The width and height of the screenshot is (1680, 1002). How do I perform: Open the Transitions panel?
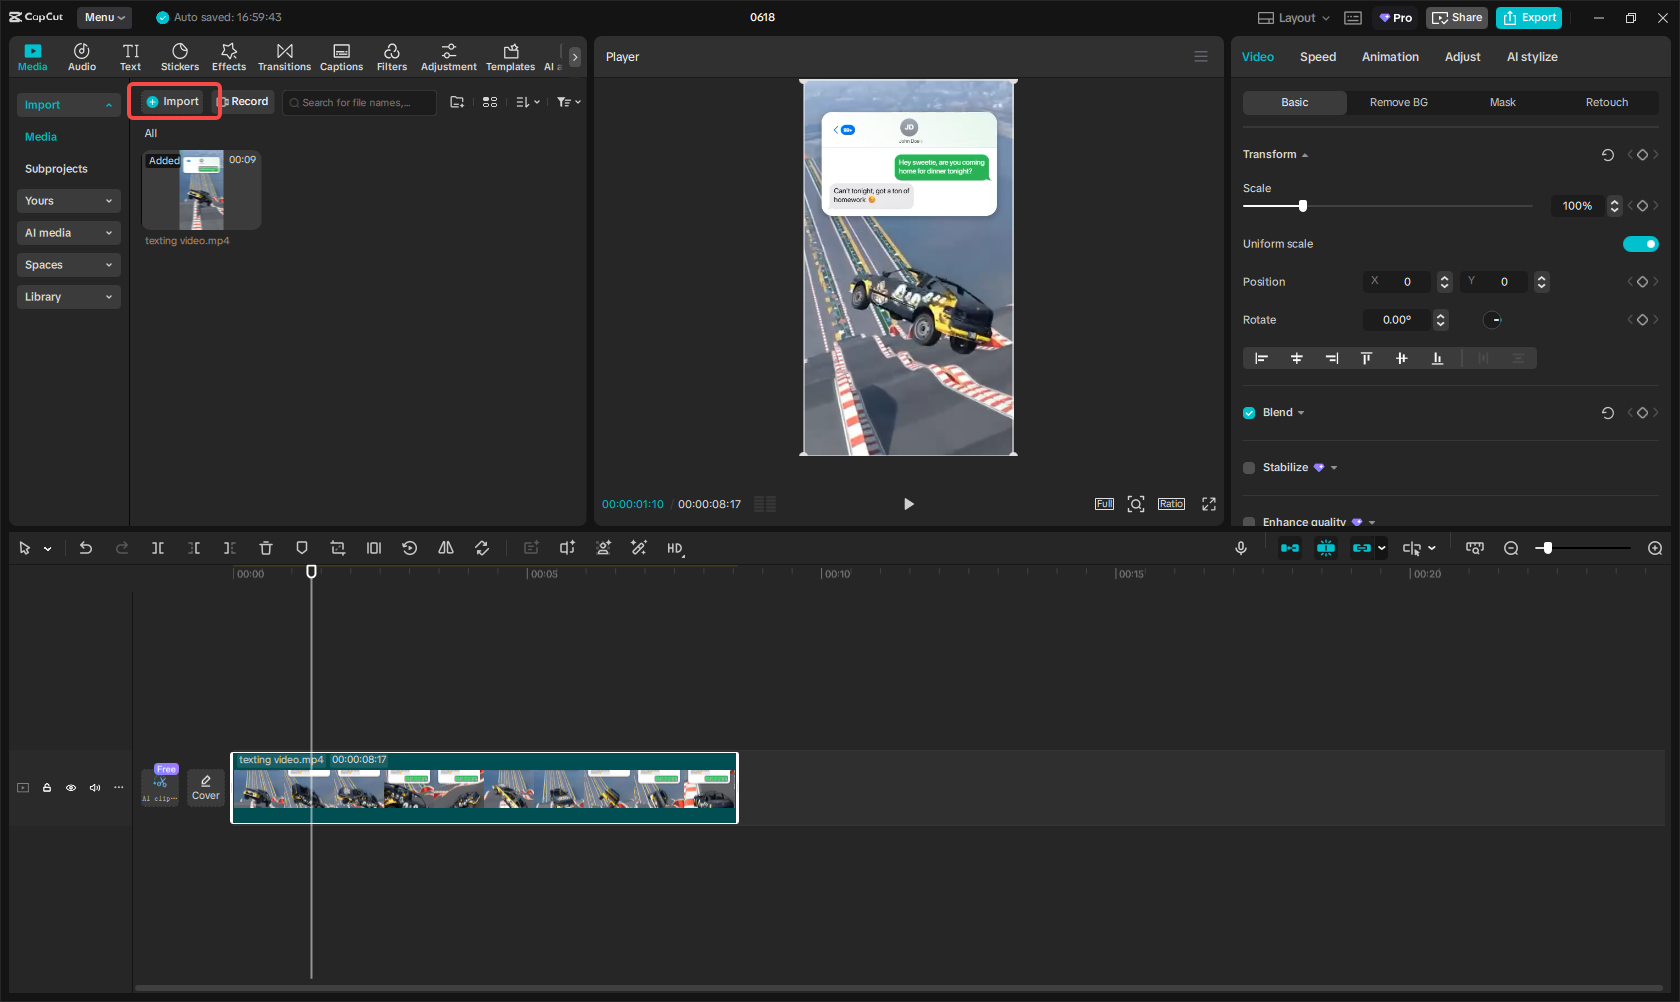(284, 56)
